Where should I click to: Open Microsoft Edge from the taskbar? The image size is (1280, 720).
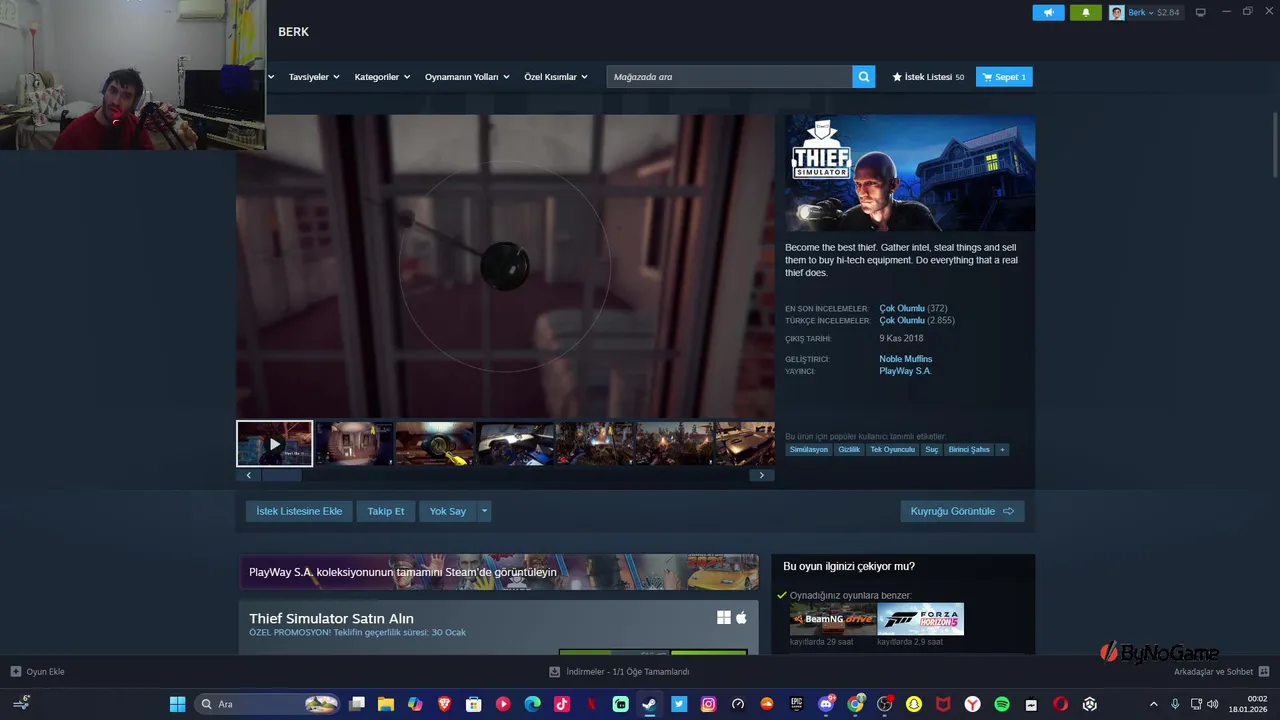pos(532,704)
